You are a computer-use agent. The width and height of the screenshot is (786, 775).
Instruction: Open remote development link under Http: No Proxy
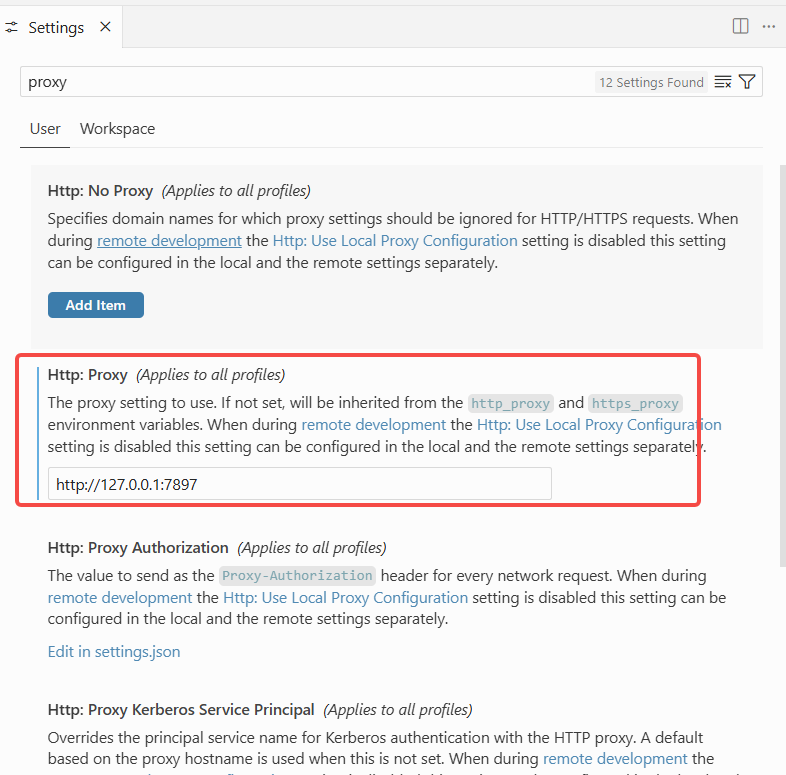(169, 241)
